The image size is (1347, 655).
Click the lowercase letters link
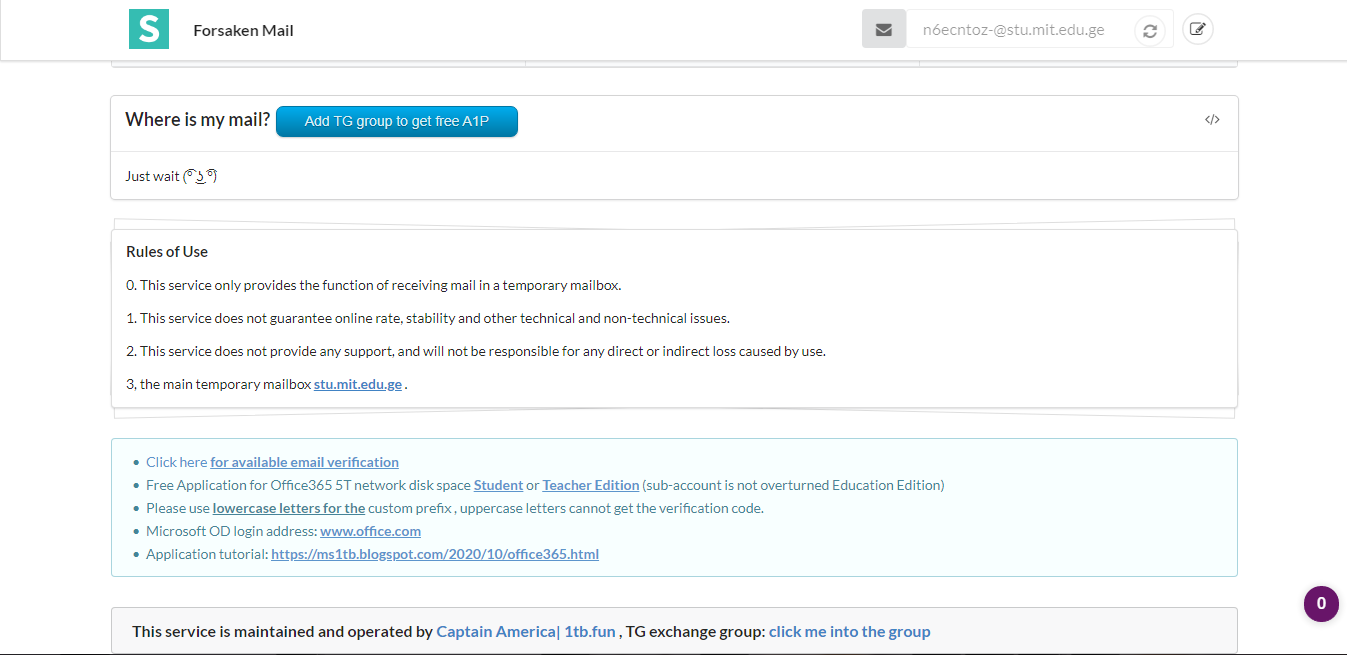[x=289, y=508]
